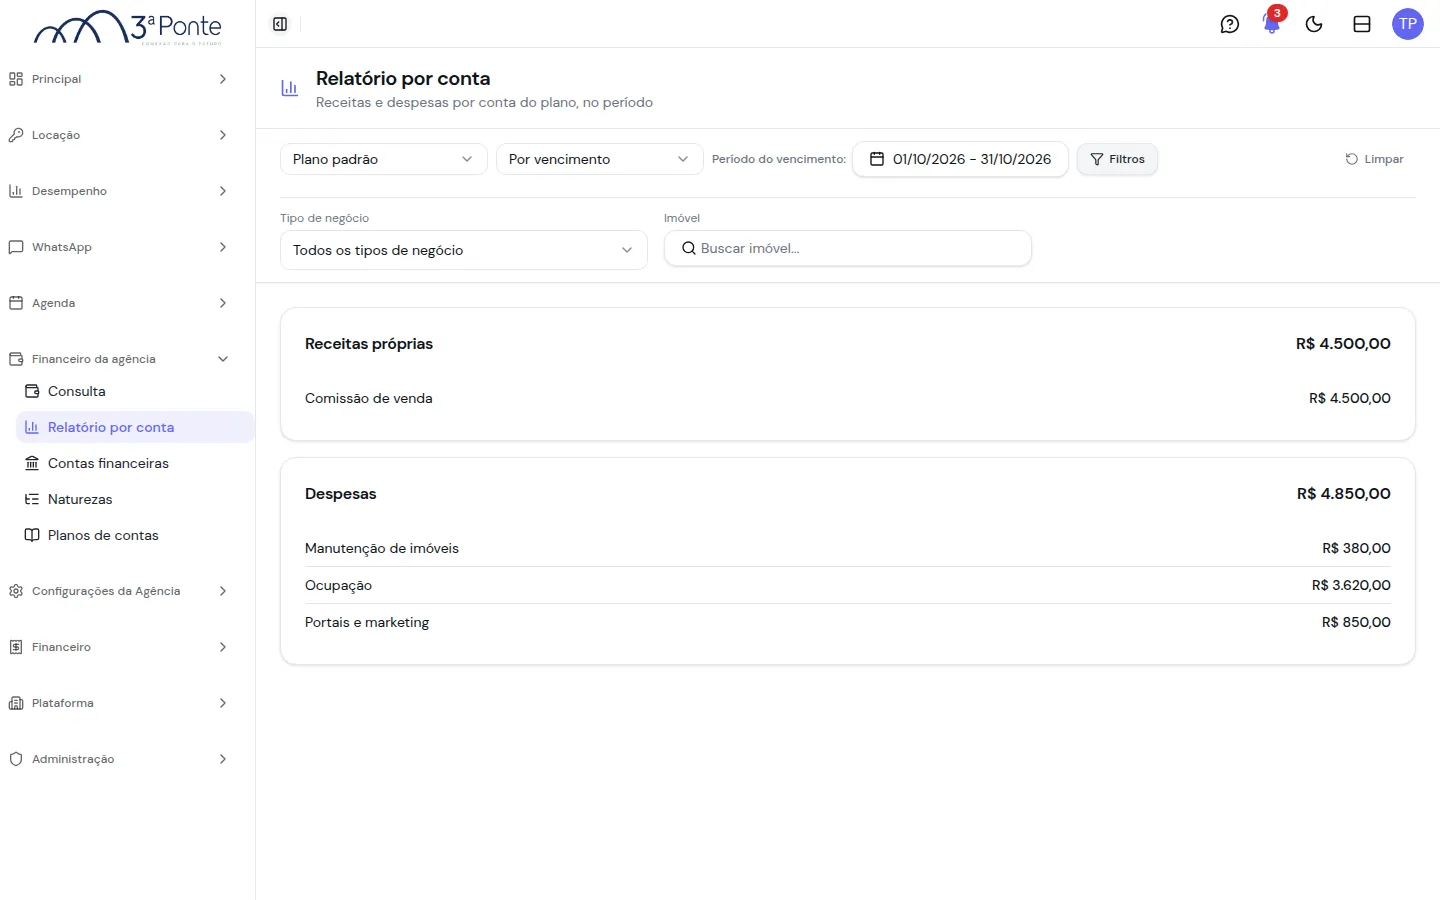Click the Financeiro da agência wallet icon
1440x900 pixels.
tap(16, 359)
